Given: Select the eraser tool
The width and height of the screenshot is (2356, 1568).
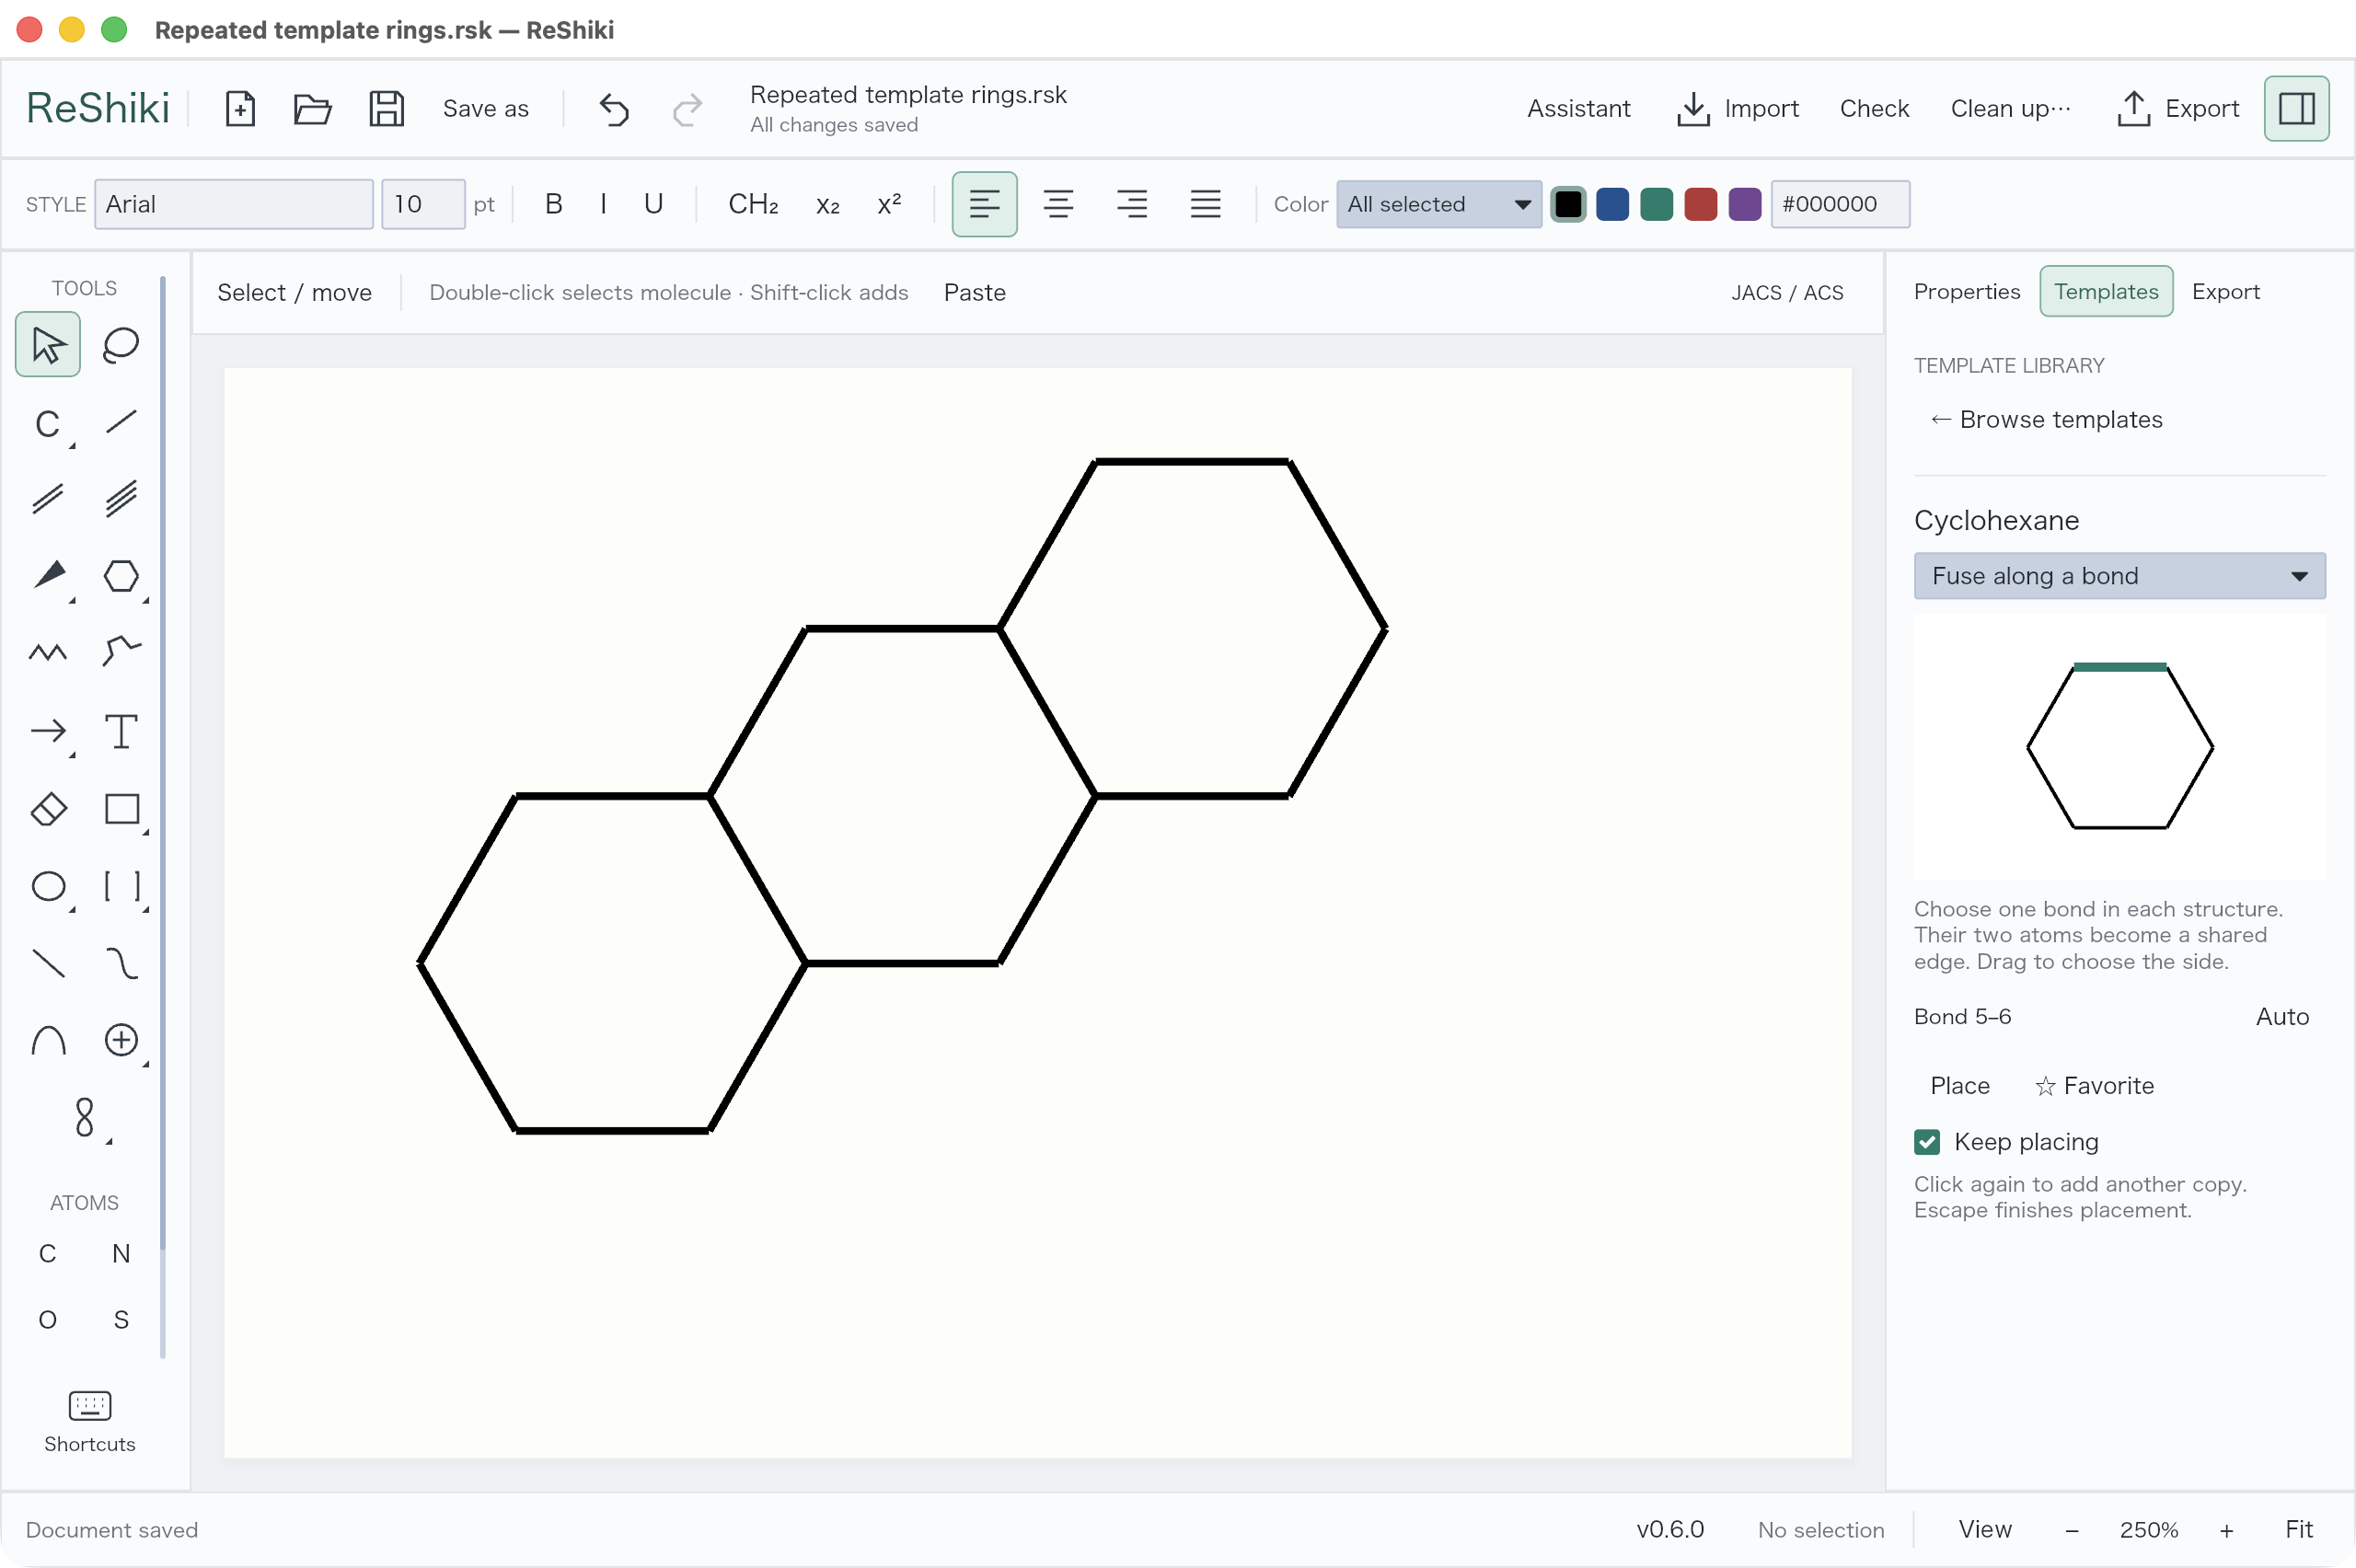Looking at the screenshot, I should 48,809.
